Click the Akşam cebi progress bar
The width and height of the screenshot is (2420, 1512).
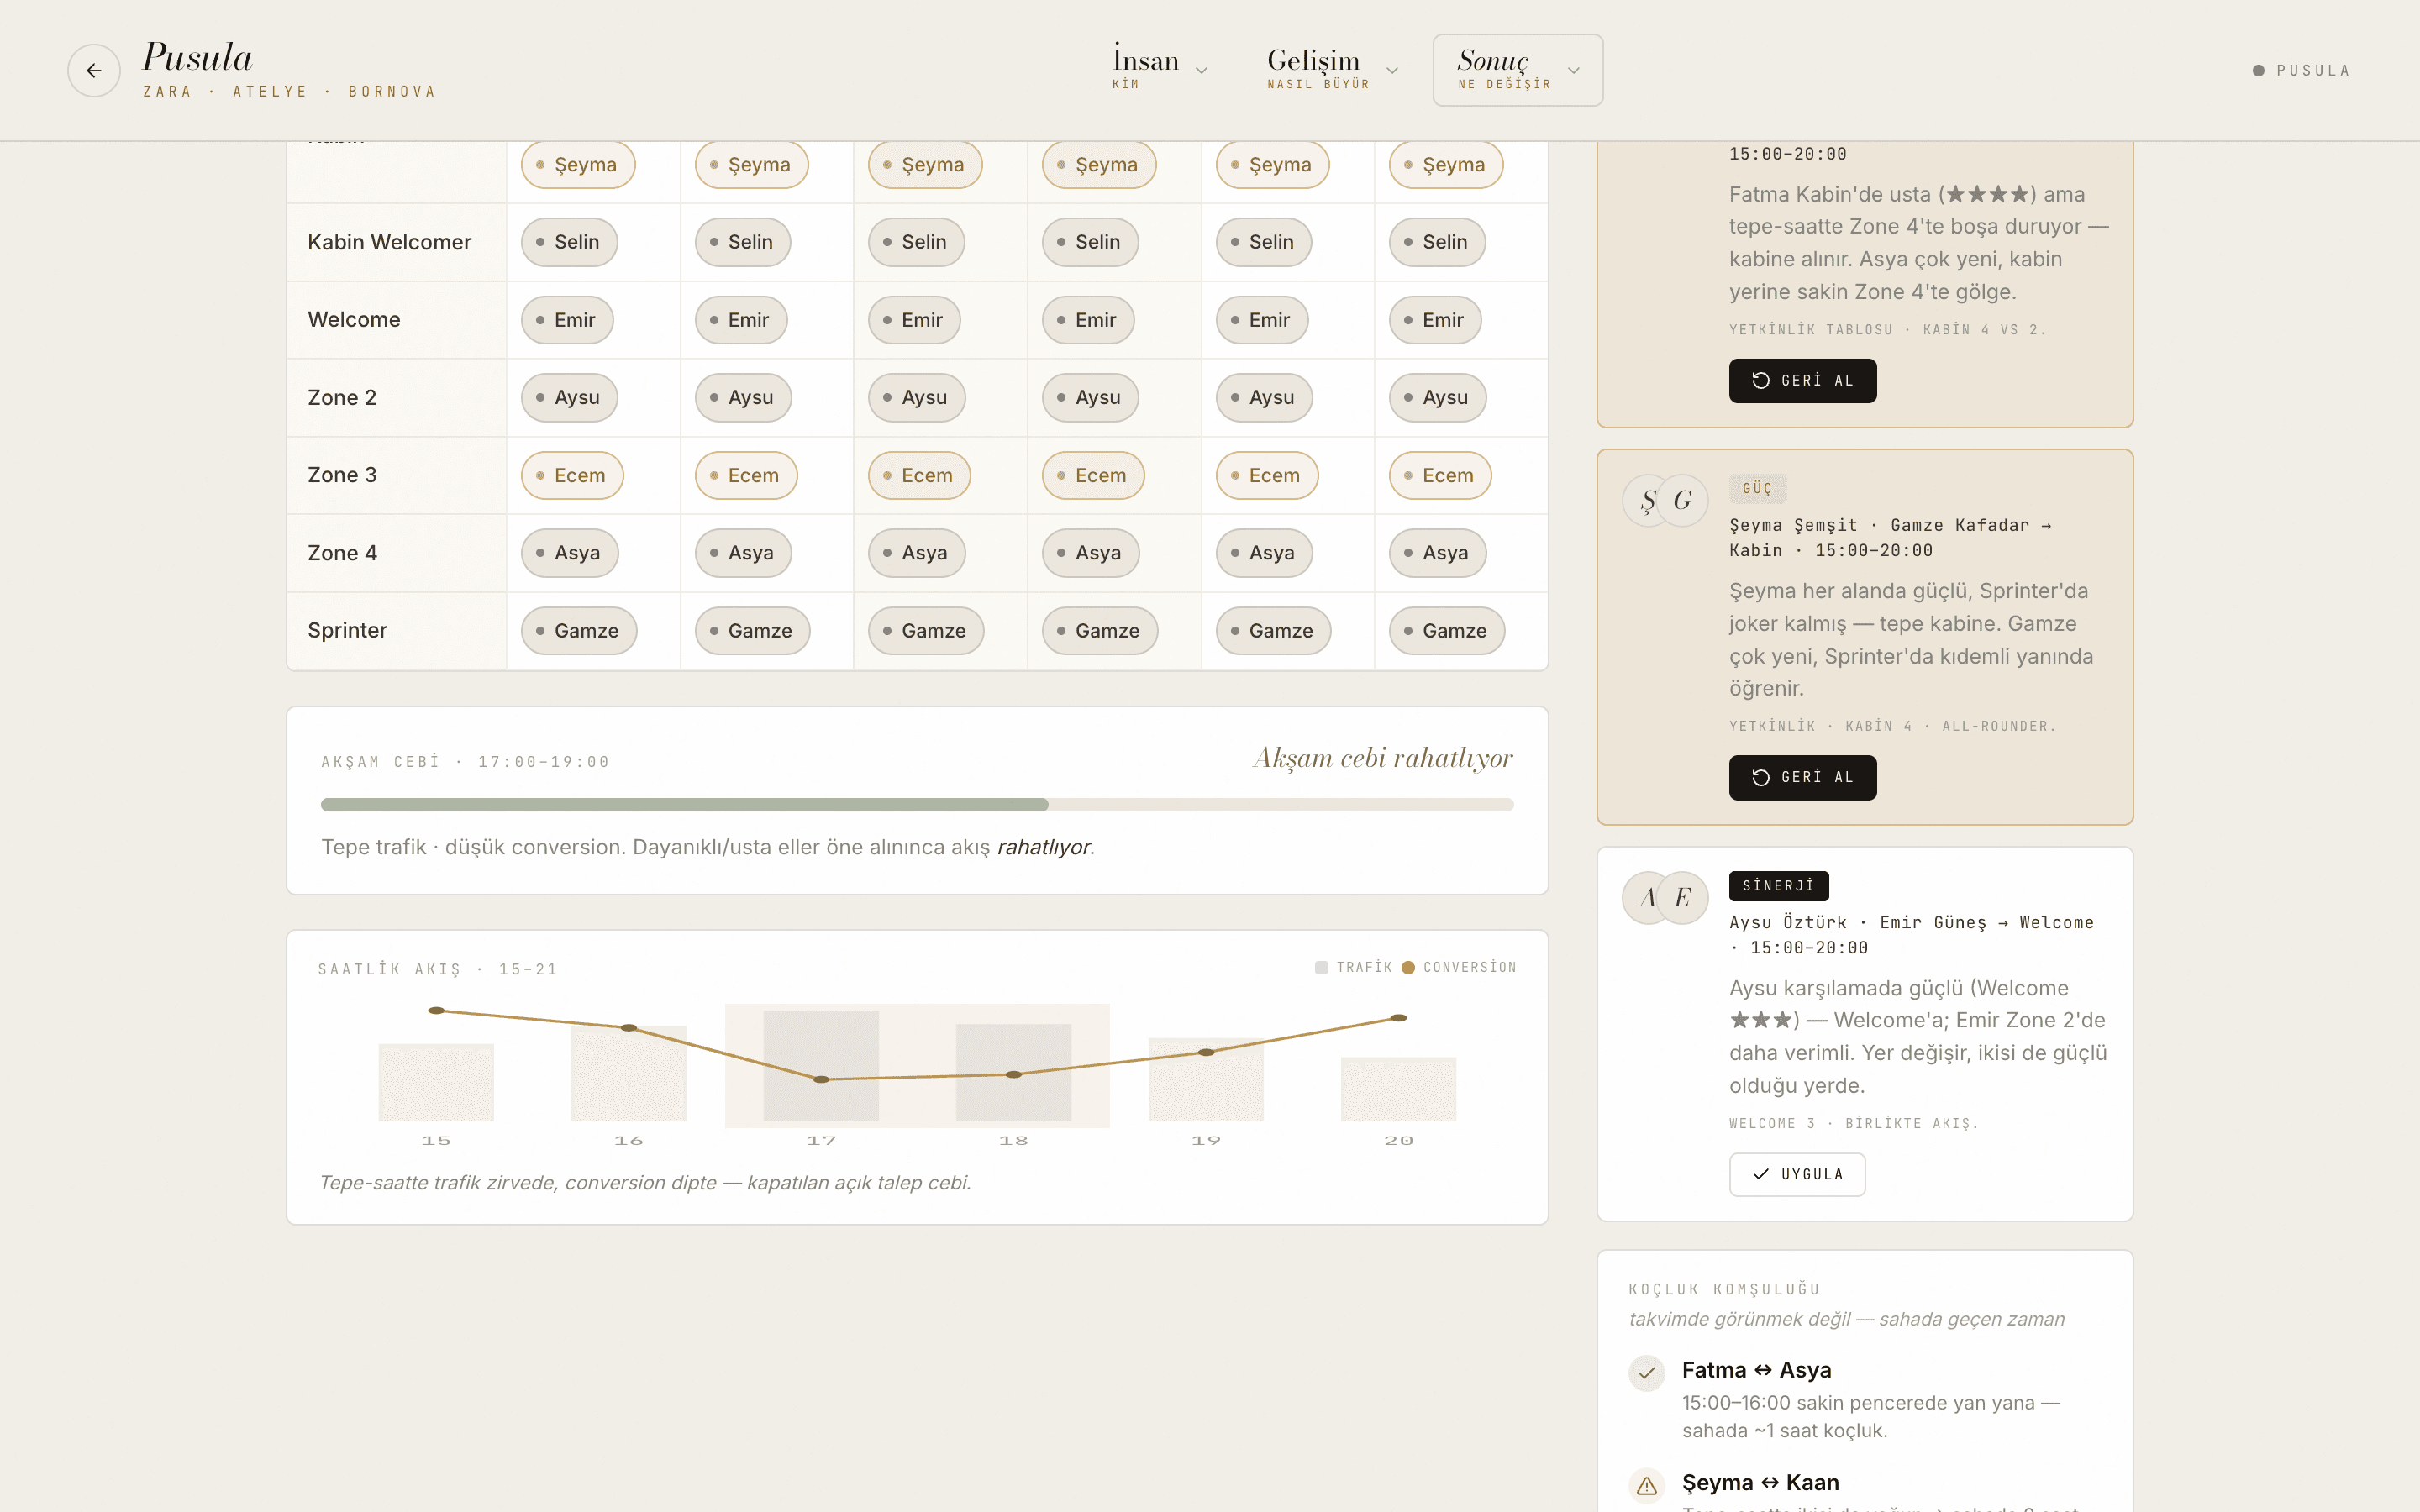pyautogui.click(x=917, y=804)
